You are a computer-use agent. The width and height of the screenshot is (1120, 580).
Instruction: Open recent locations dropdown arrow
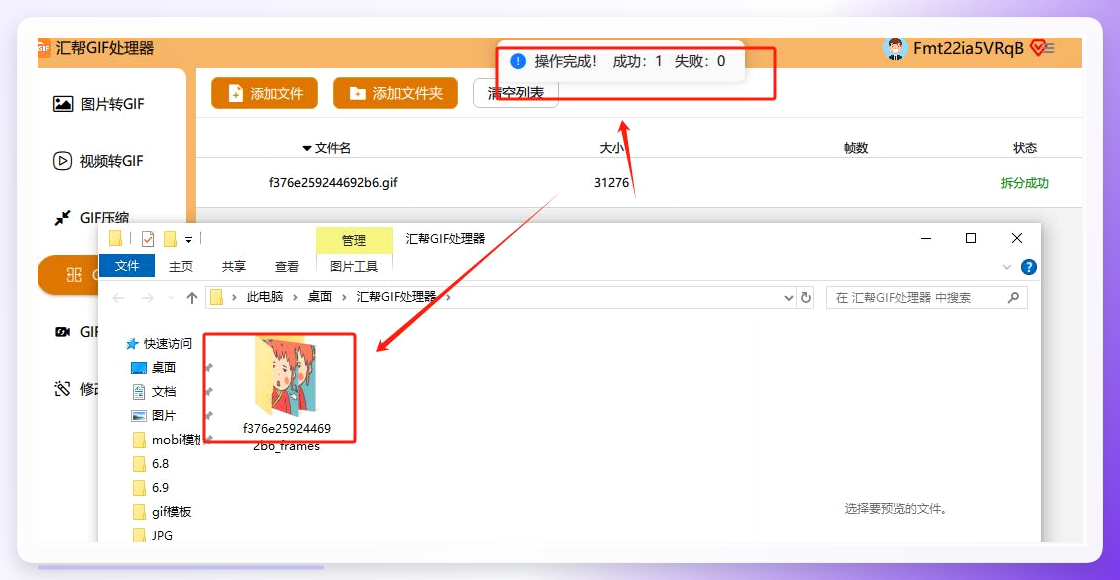171,298
